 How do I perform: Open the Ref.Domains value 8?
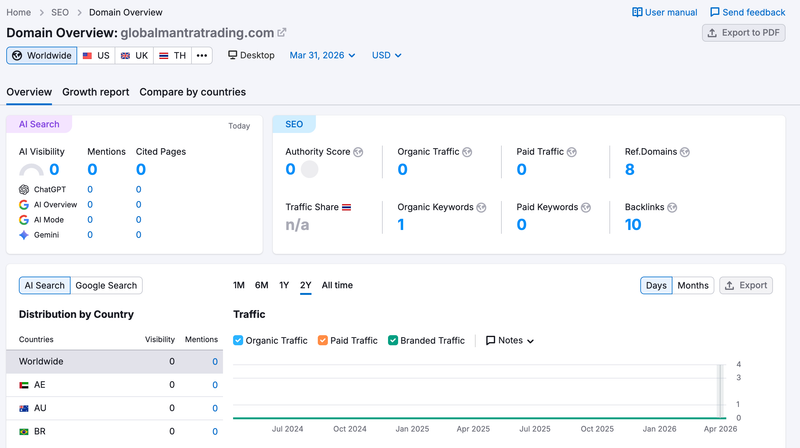coord(630,169)
